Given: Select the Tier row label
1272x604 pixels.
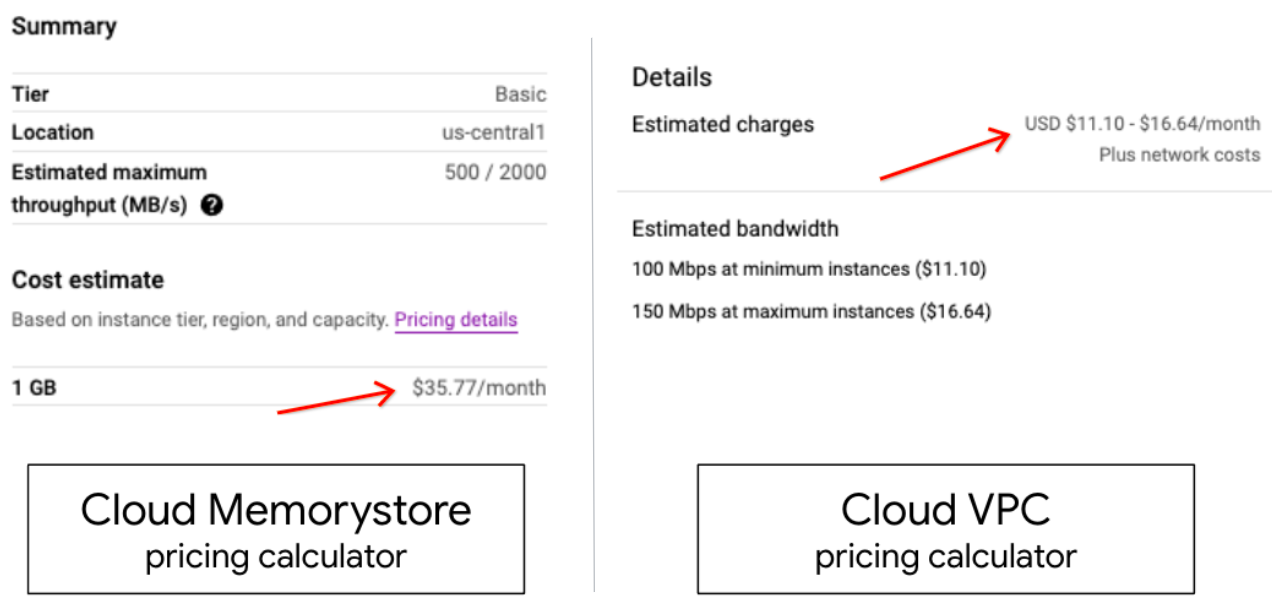Looking at the screenshot, I should pyautogui.click(x=30, y=94).
